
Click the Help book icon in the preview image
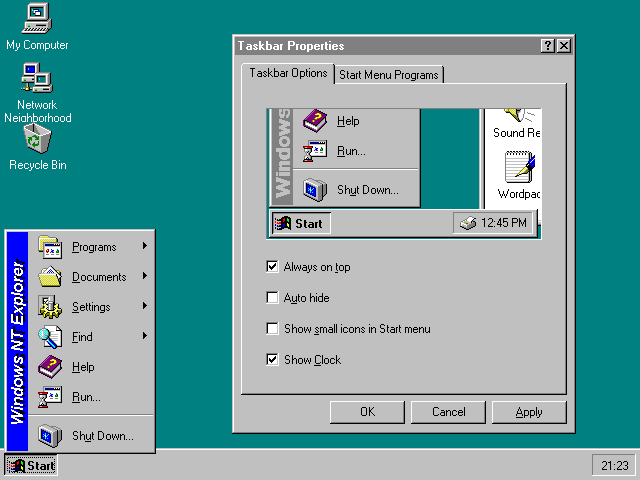pos(315,121)
